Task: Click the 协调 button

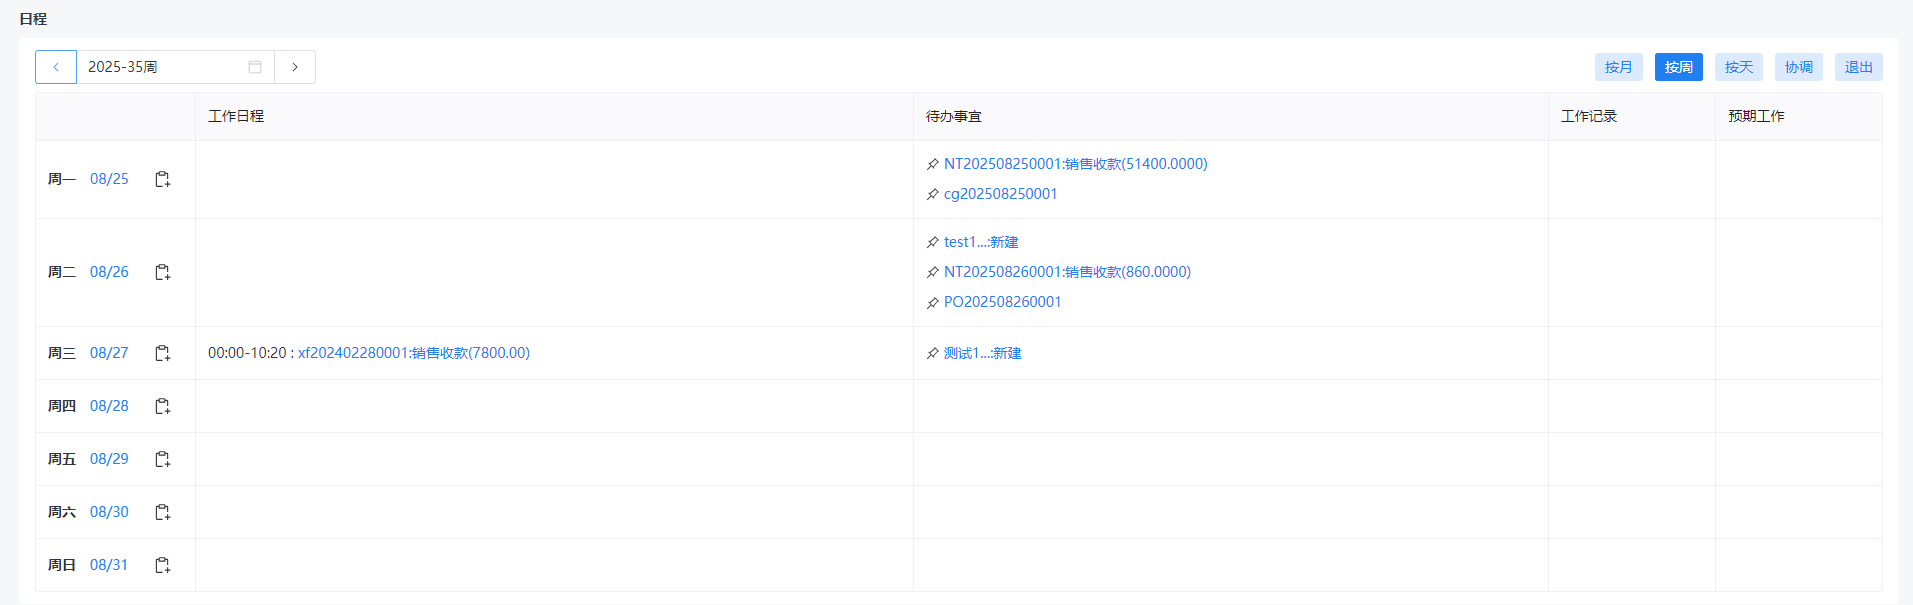Action: pos(1798,67)
